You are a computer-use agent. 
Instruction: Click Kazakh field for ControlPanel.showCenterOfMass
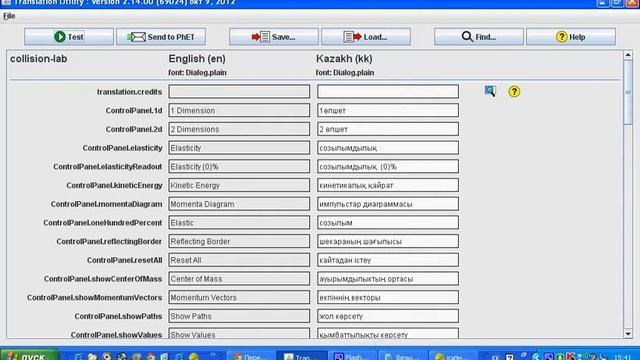388,279
